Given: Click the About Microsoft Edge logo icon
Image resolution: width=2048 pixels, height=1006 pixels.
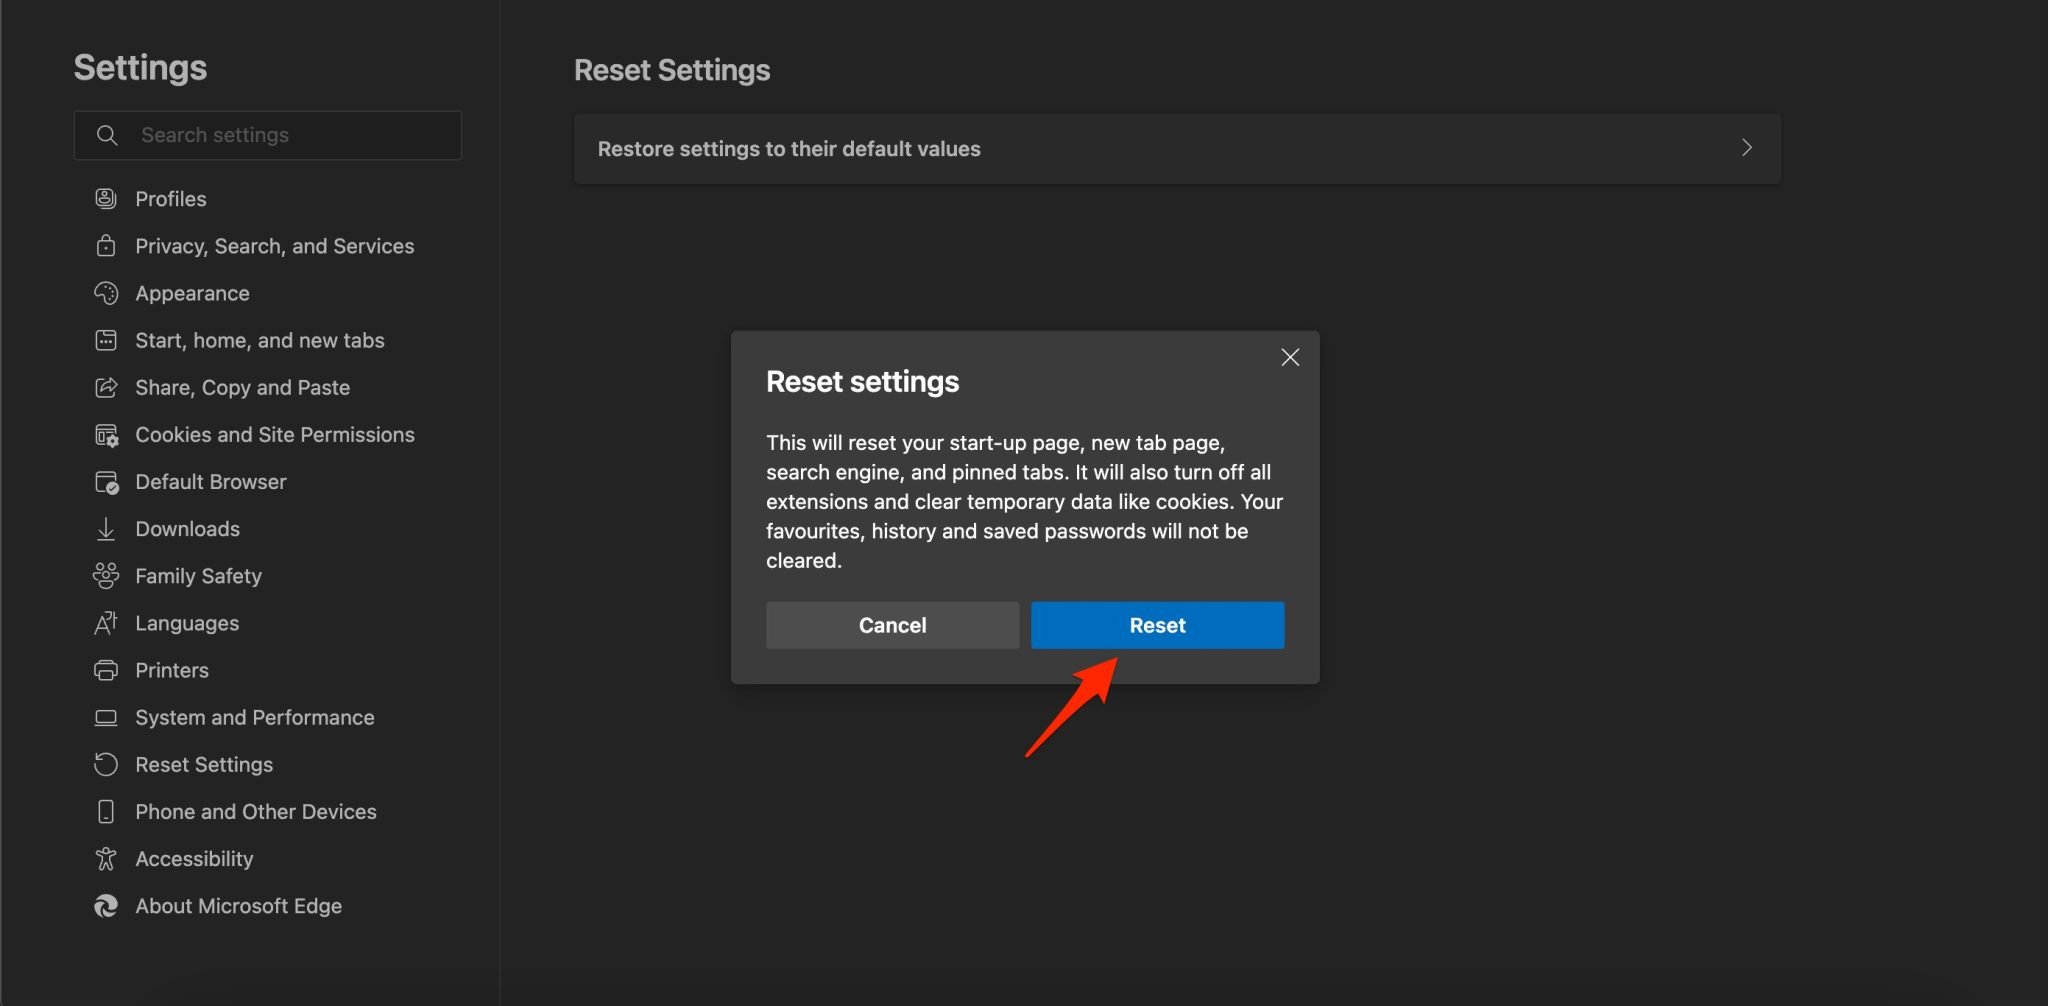Looking at the screenshot, I should click(106, 905).
